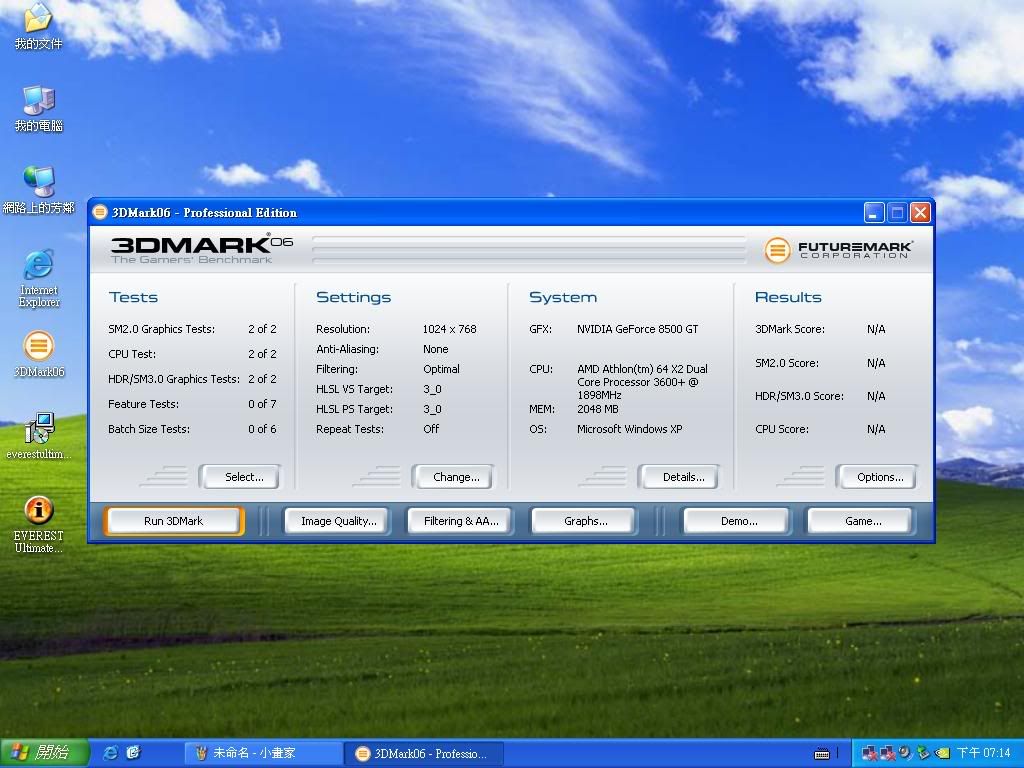Viewport: 1024px width, 768px height.
Task: Click the Start button
Action: pyautogui.click(x=44, y=753)
